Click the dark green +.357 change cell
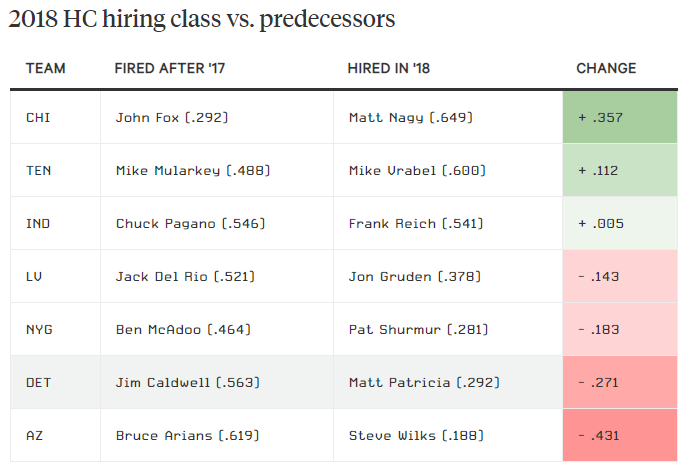 620,118
